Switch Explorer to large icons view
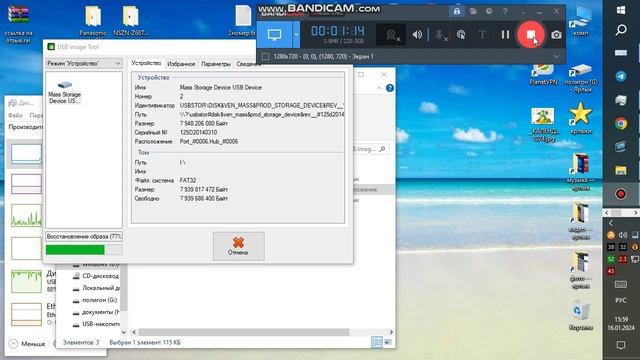Image resolution: width=640 pixels, height=360 pixels. pyautogui.click(x=387, y=342)
